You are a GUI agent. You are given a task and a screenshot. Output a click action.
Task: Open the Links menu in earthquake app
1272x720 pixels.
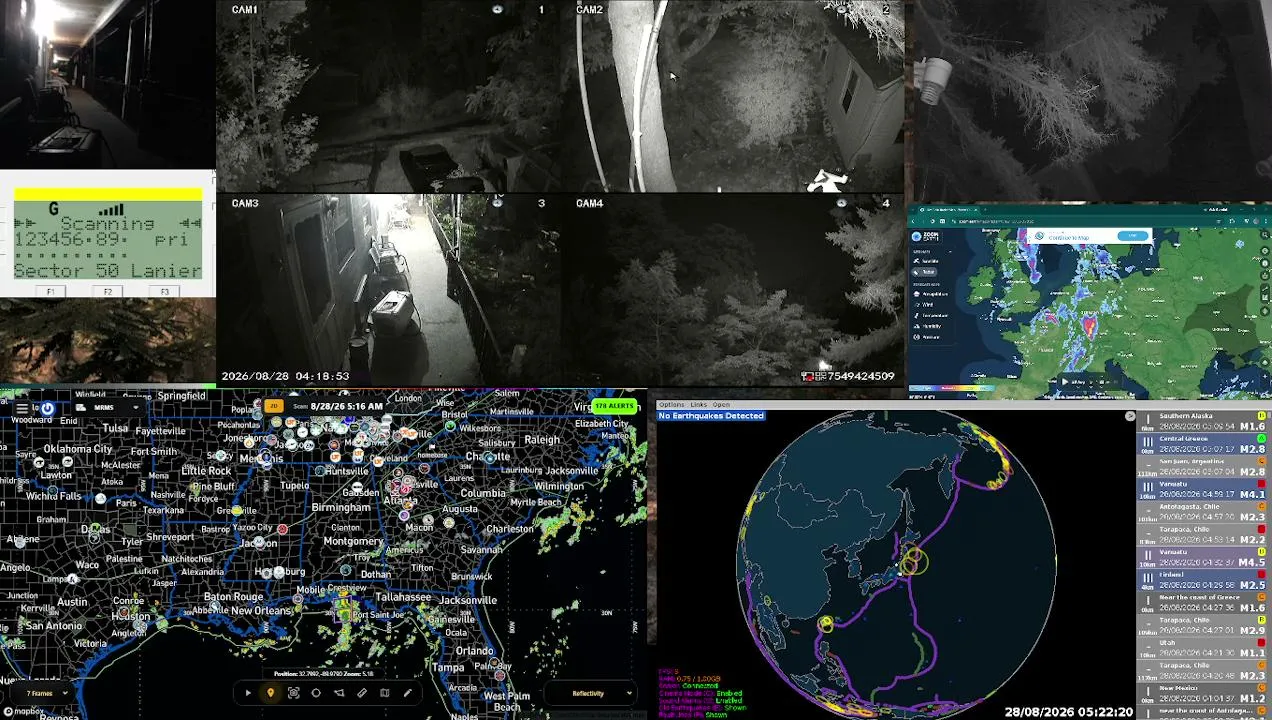coord(698,405)
